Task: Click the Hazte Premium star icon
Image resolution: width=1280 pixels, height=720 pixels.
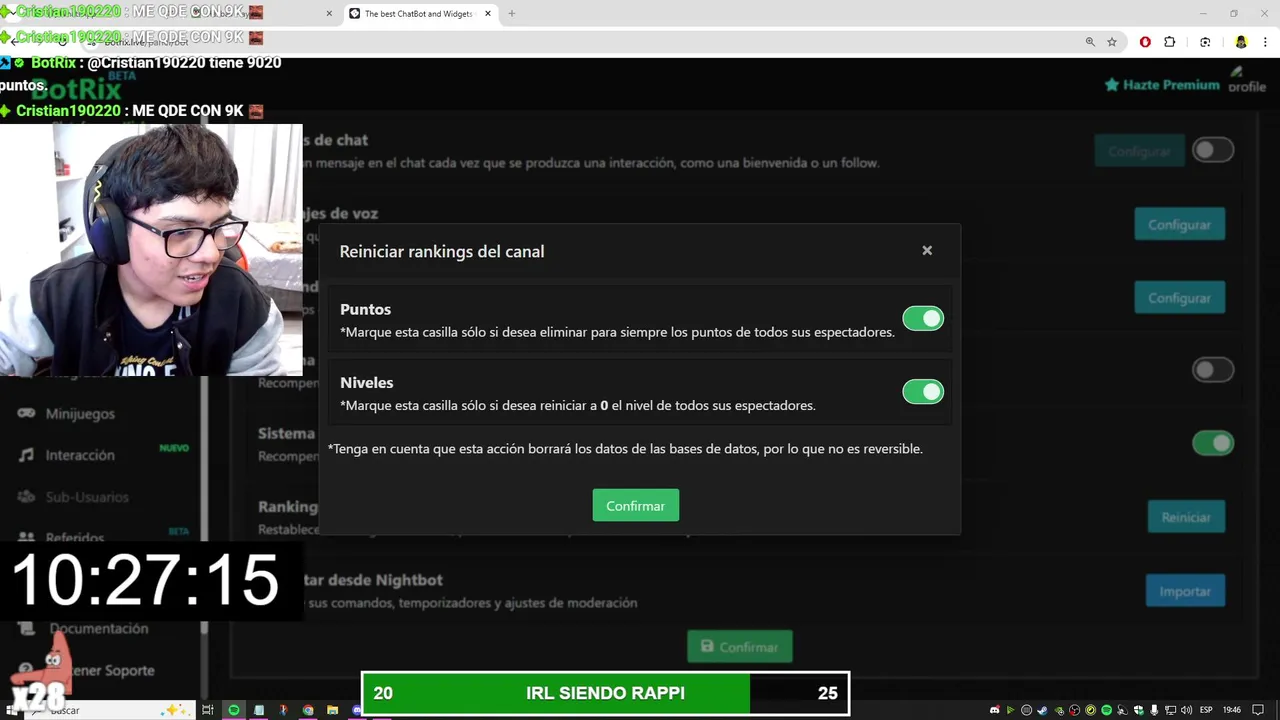Action: click(1111, 85)
